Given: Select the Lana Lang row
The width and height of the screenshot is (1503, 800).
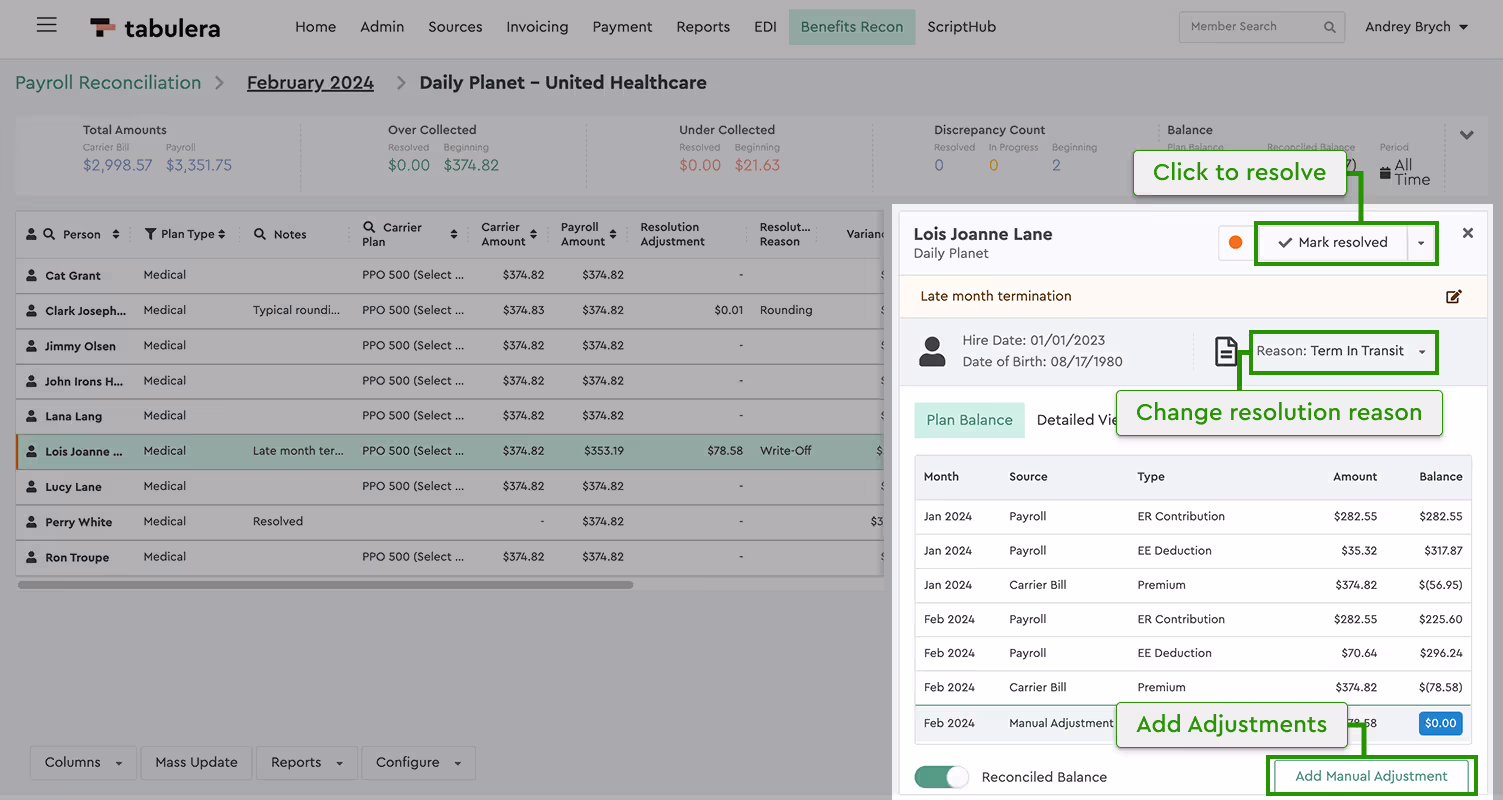Looking at the screenshot, I should tap(449, 416).
